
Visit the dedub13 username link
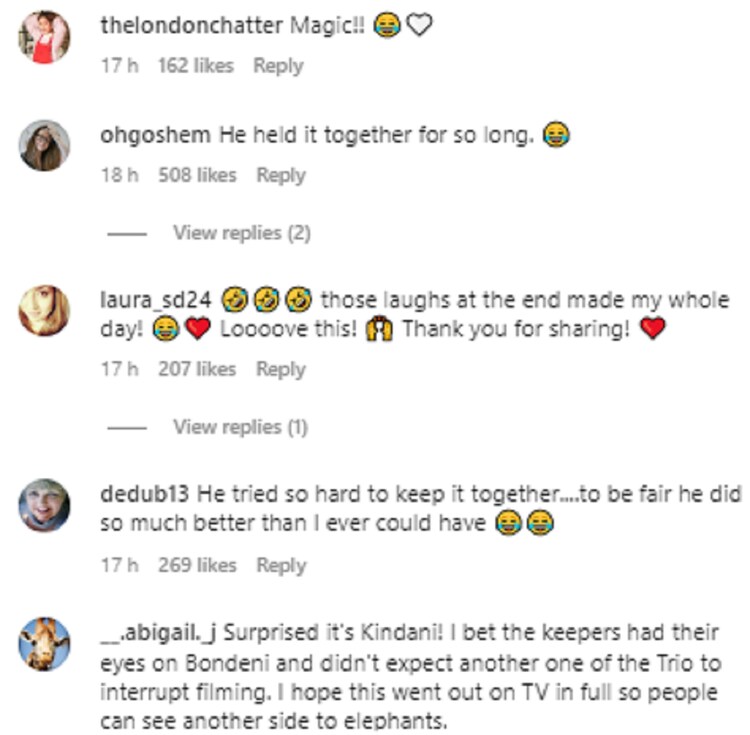pos(147,494)
